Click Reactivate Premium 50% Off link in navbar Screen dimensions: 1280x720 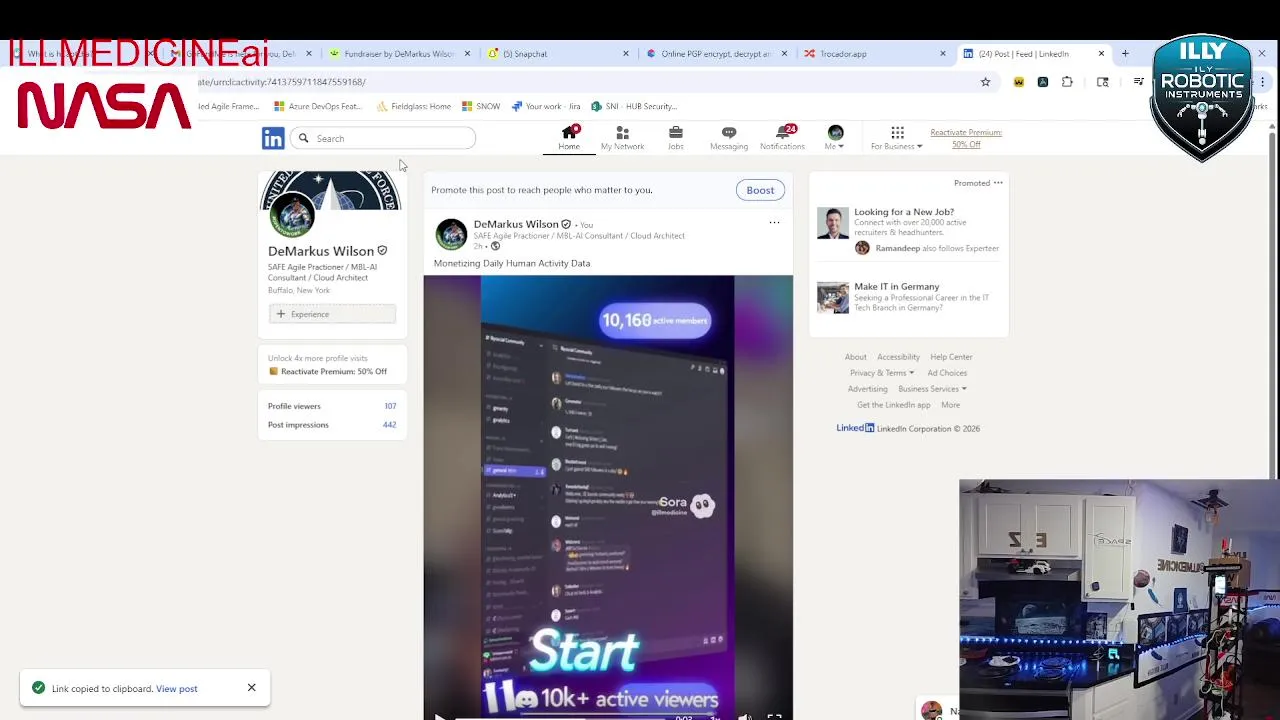point(966,138)
